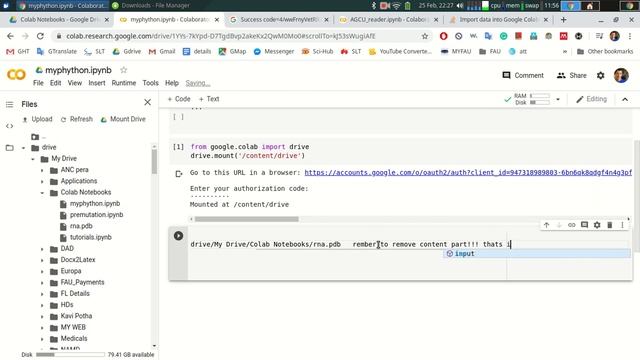This screenshot has width=640, height=360.
Task: Open cell settings gear icon
Action: [x=597, y=225]
